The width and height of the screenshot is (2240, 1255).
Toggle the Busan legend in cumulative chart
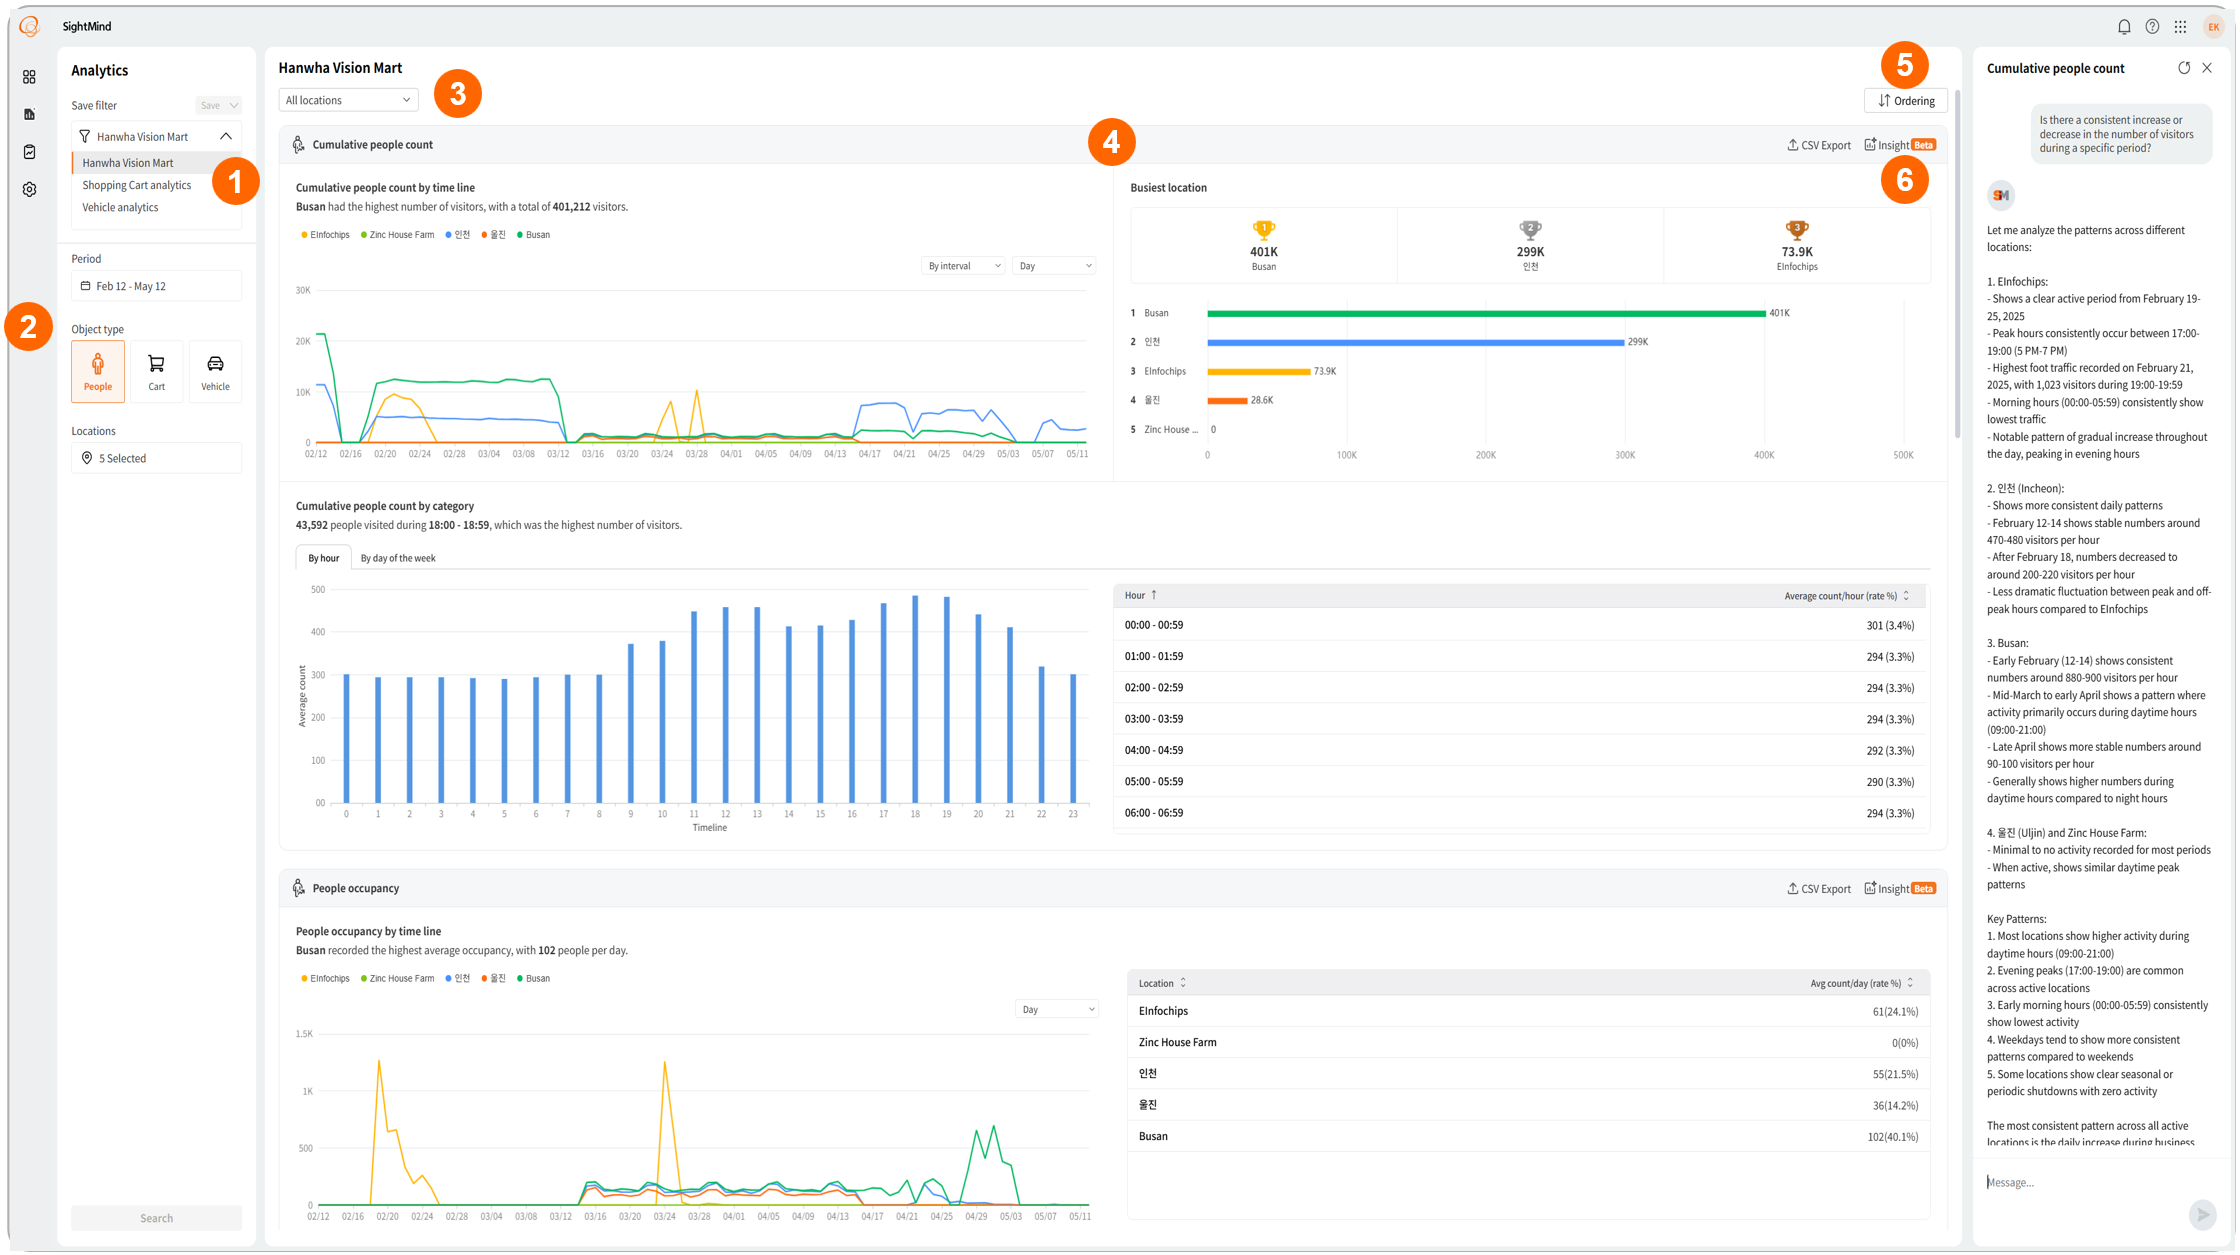(x=534, y=235)
